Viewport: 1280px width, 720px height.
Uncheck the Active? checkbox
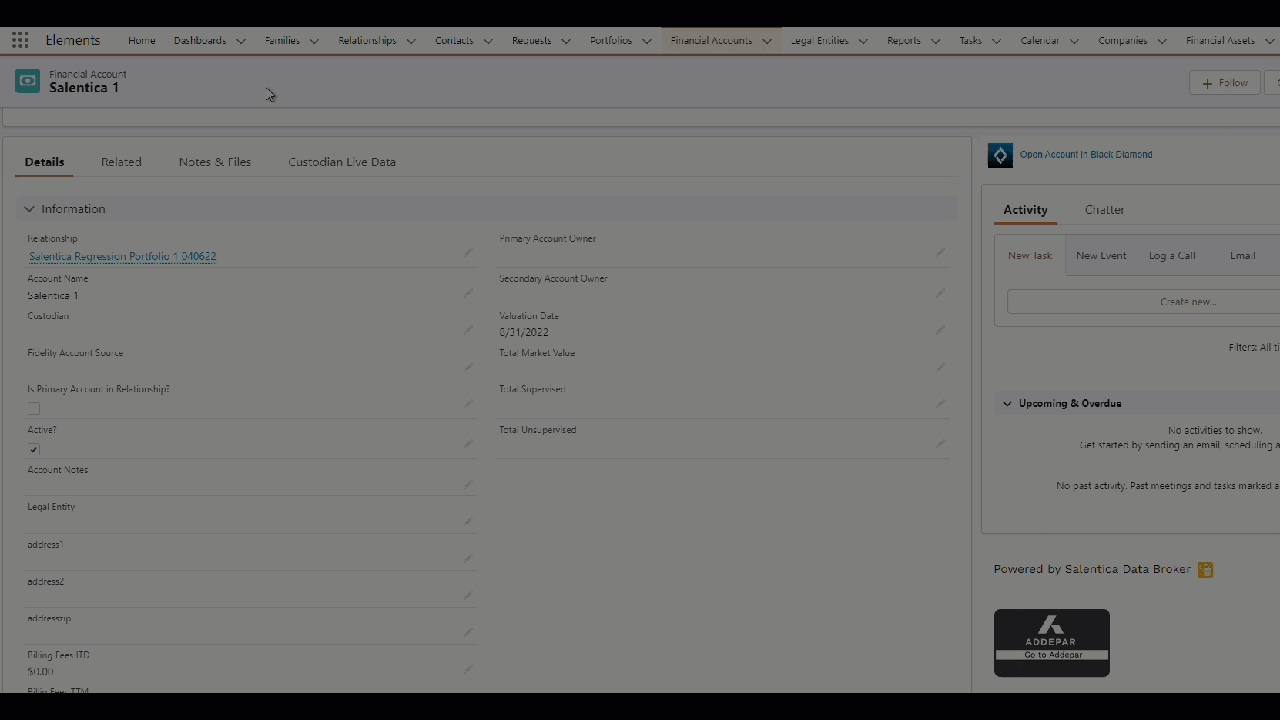[x=34, y=449]
